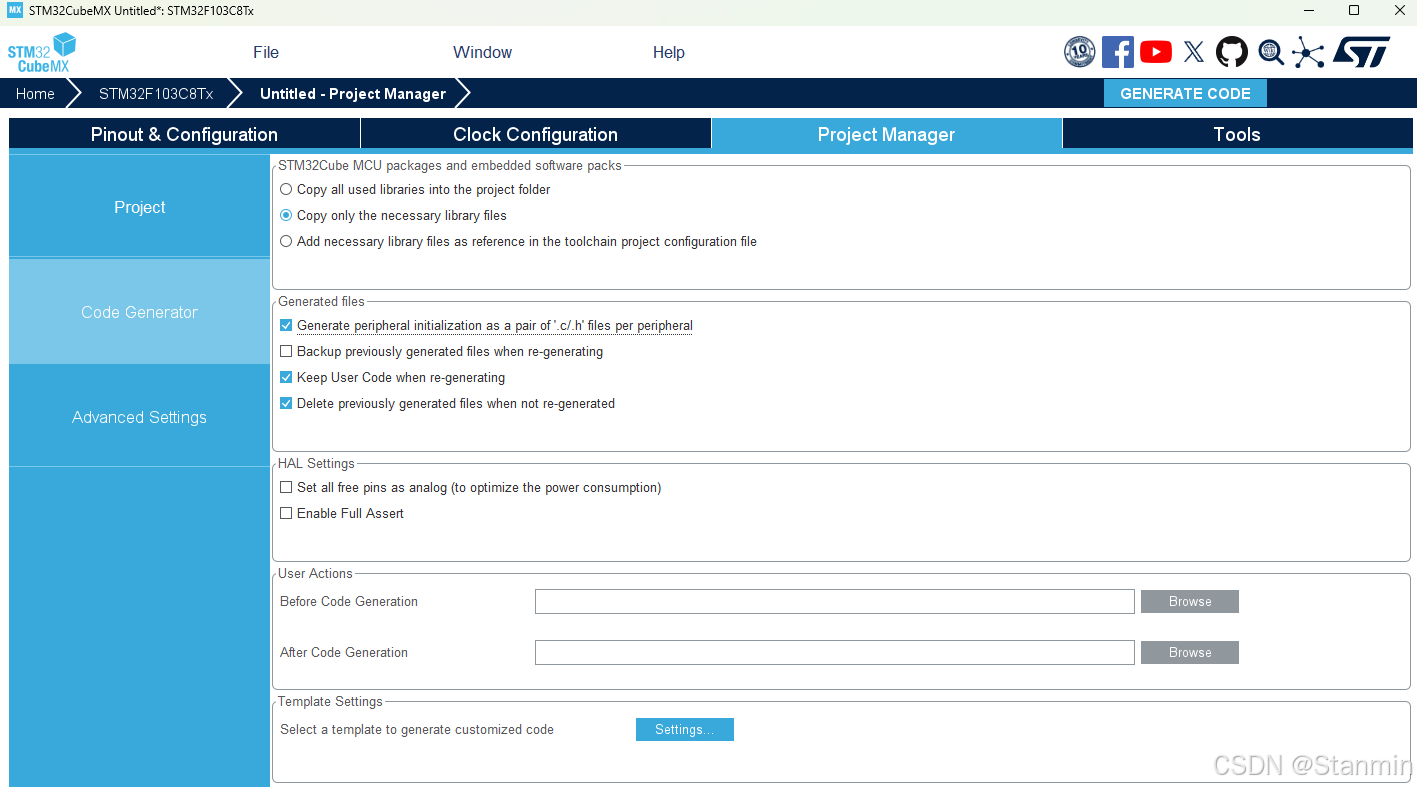Click Browse for Before Code Generation
The height and width of the screenshot is (791, 1417).
point(1190,601)
